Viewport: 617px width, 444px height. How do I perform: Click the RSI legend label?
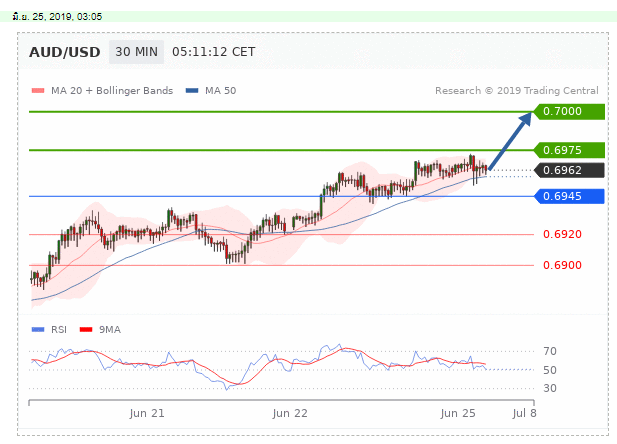59,329
